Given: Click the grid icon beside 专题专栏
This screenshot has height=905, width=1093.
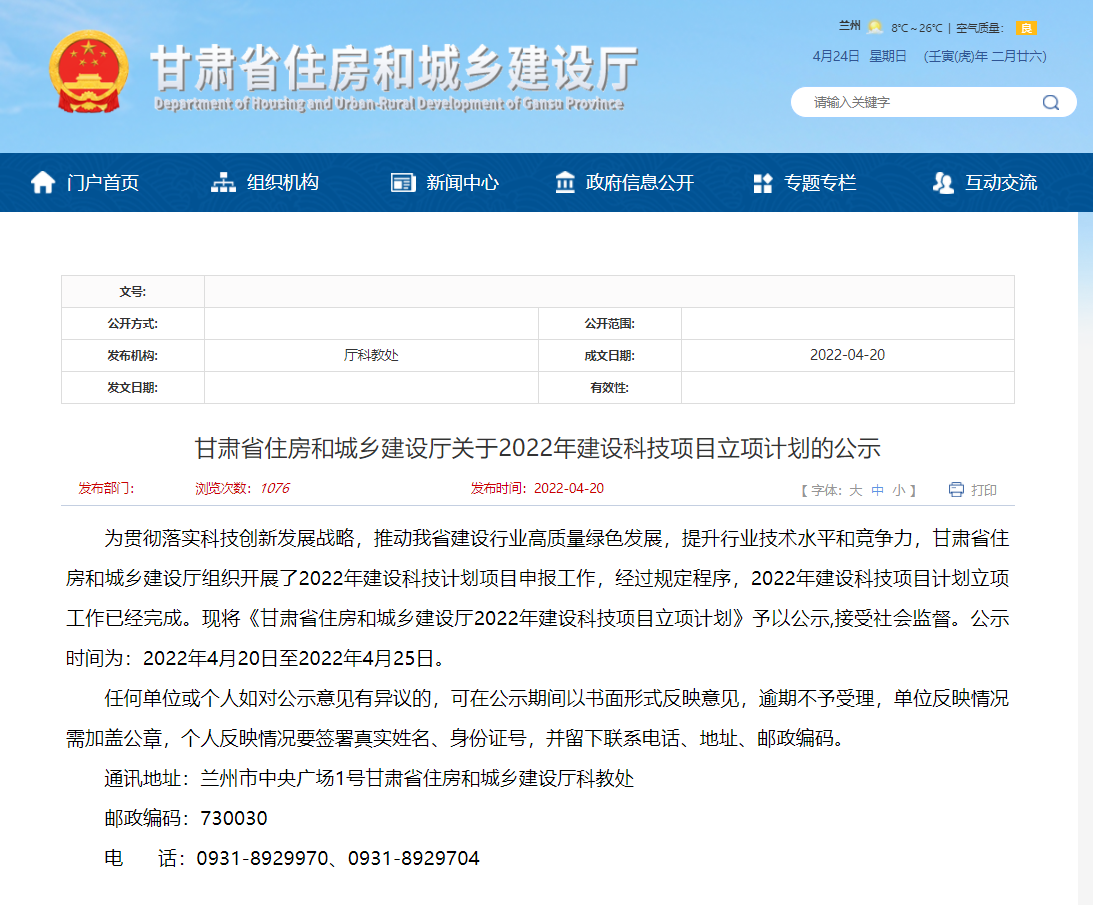Looking at the screenshot, I should (763, 183).
